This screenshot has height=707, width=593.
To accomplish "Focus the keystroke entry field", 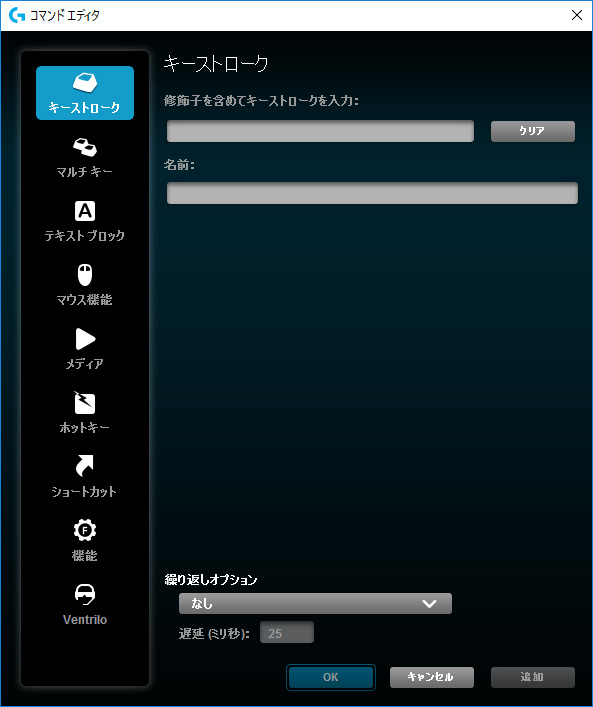I will 320,131.
